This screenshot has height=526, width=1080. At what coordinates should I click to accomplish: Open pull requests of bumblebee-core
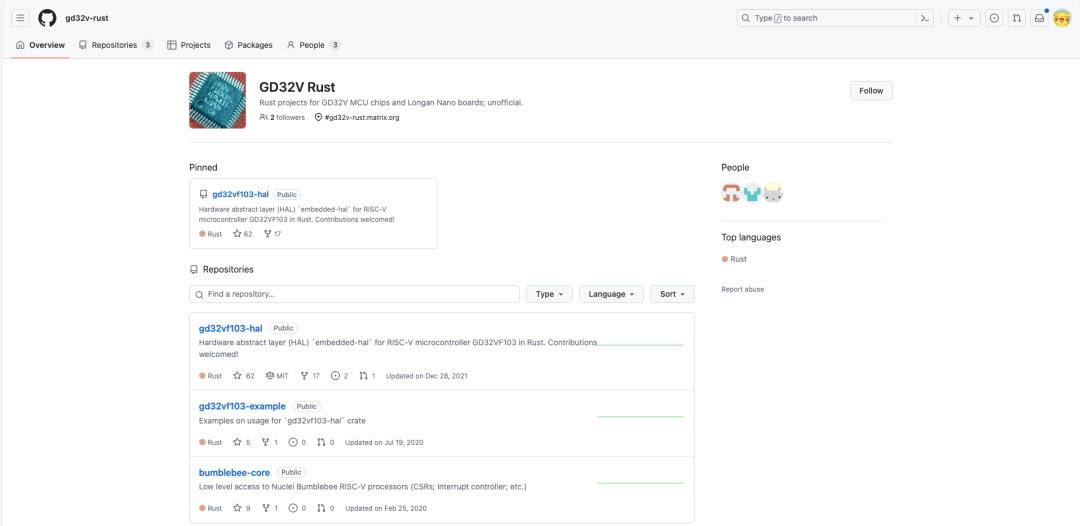pyautogui.click(x=325, y=508)
